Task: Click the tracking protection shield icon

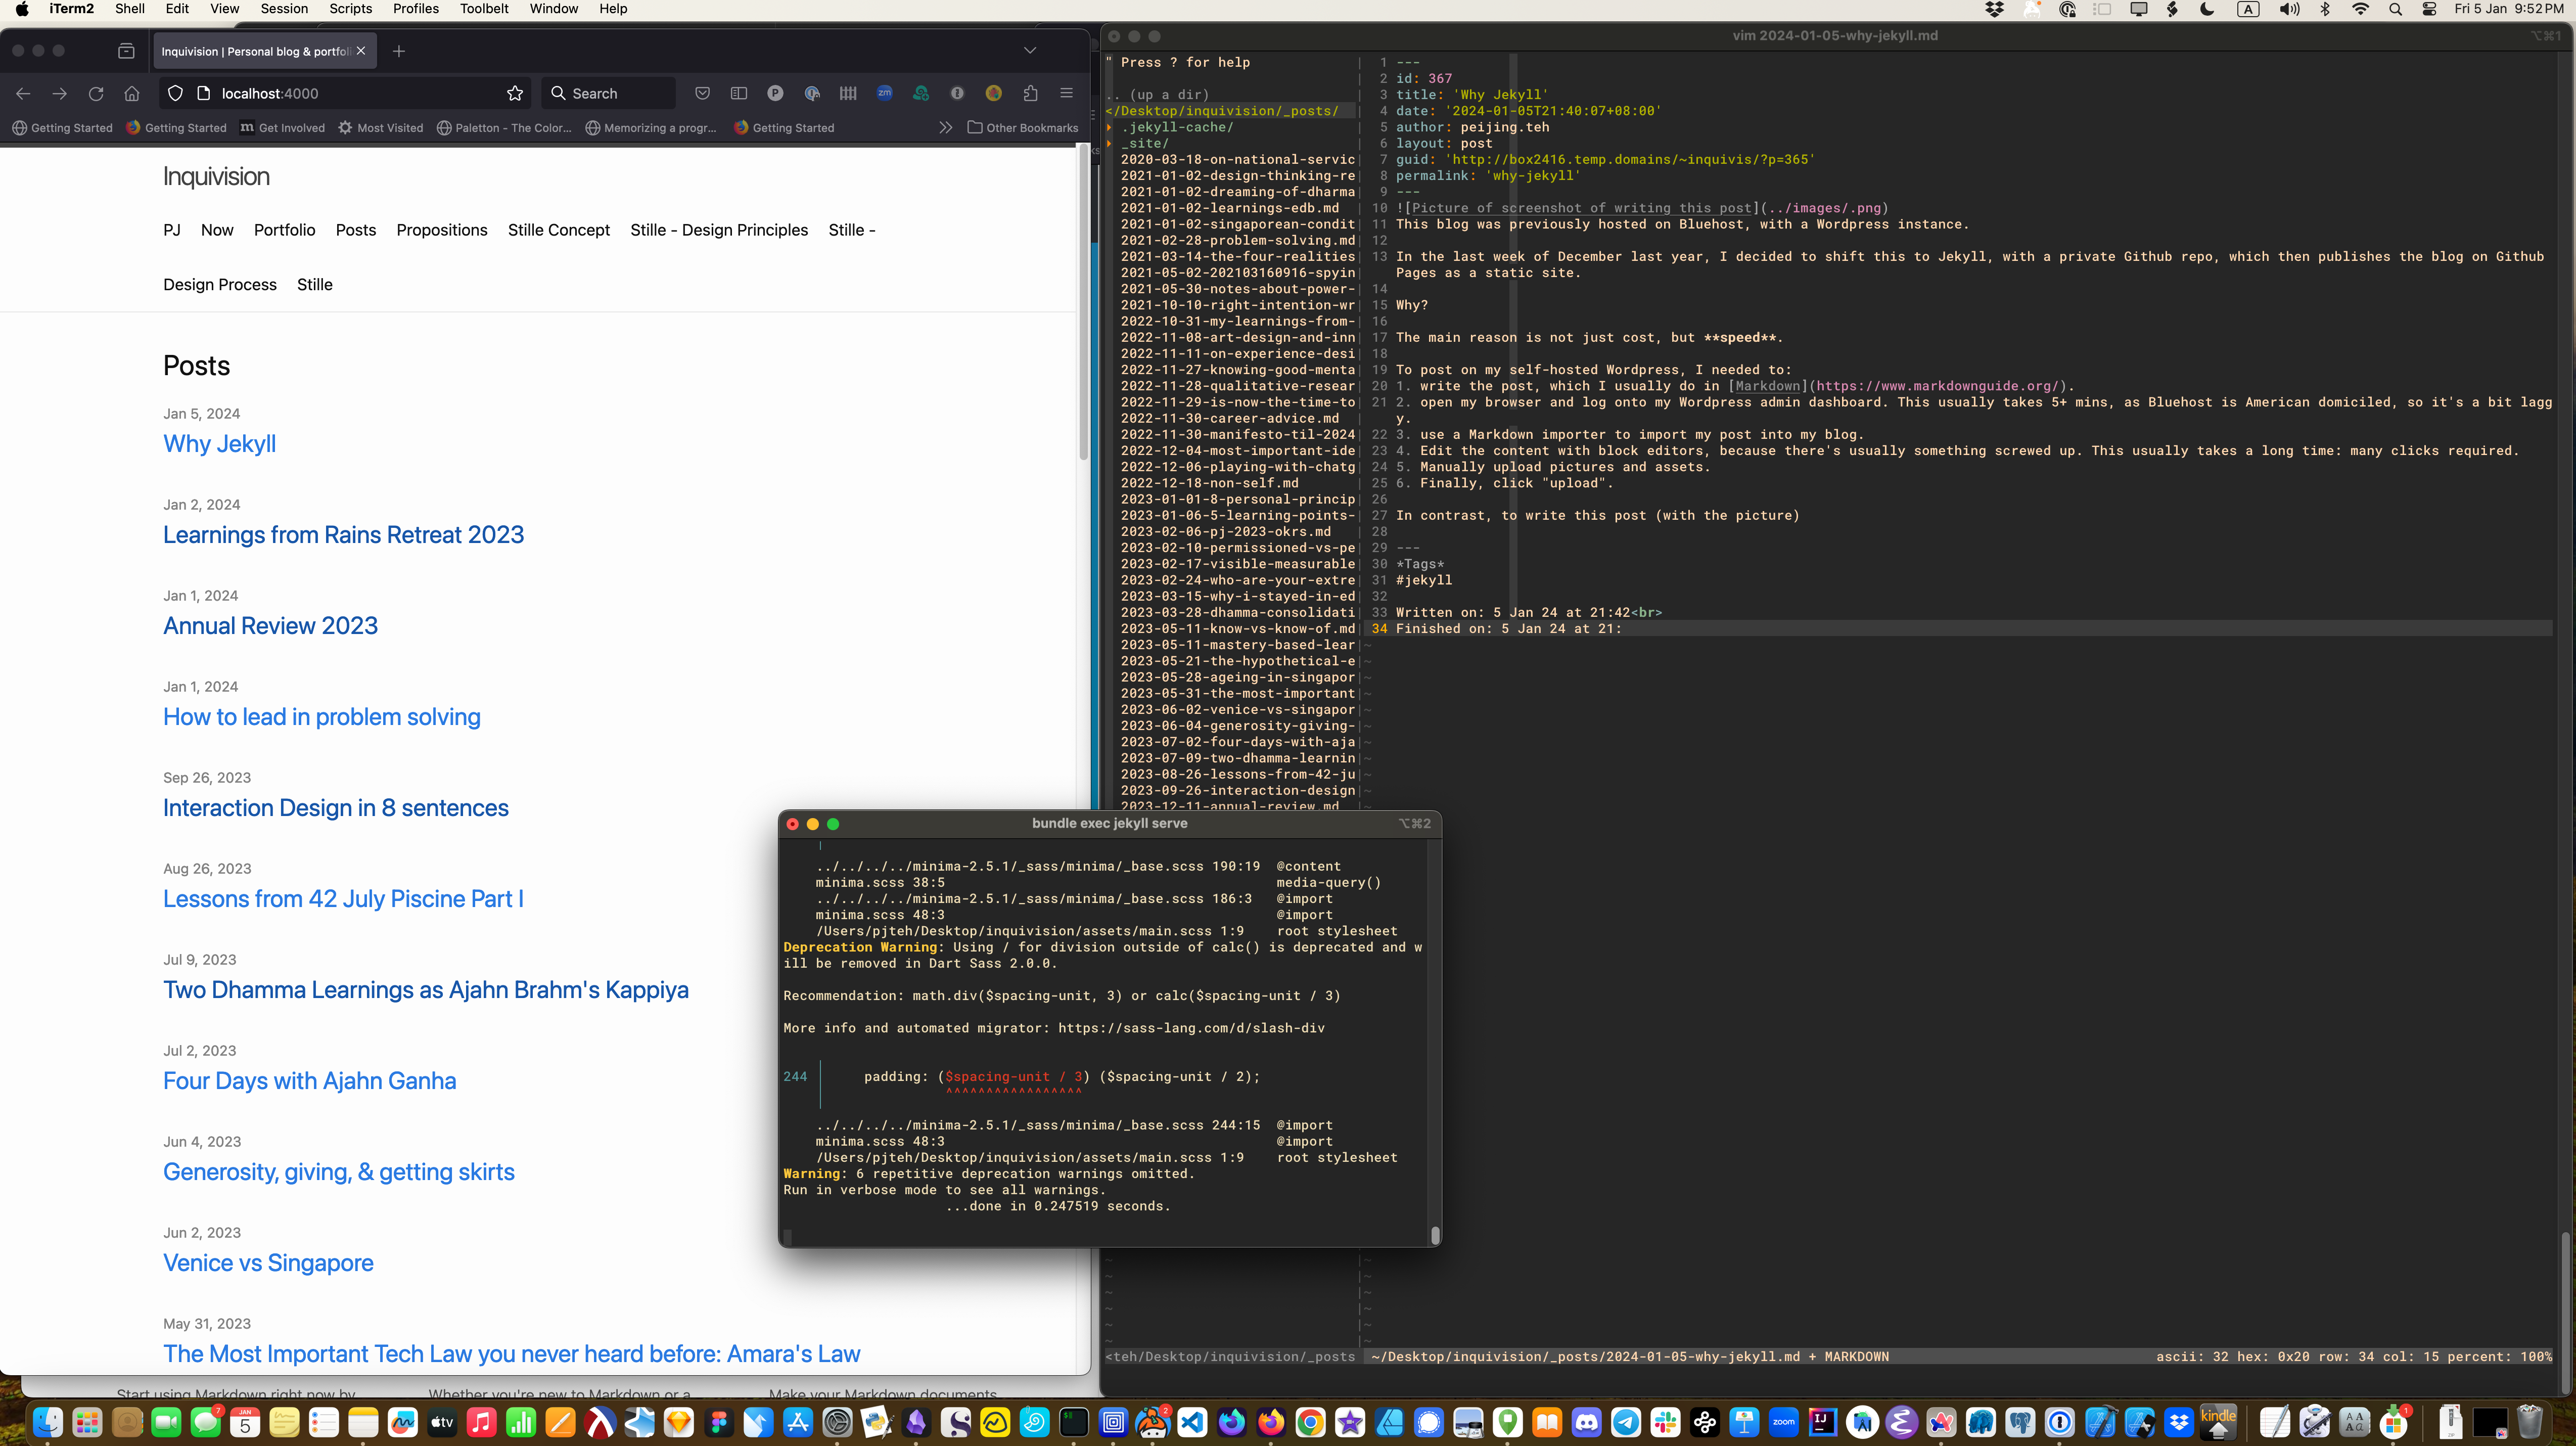Action: tap(175, 93)
